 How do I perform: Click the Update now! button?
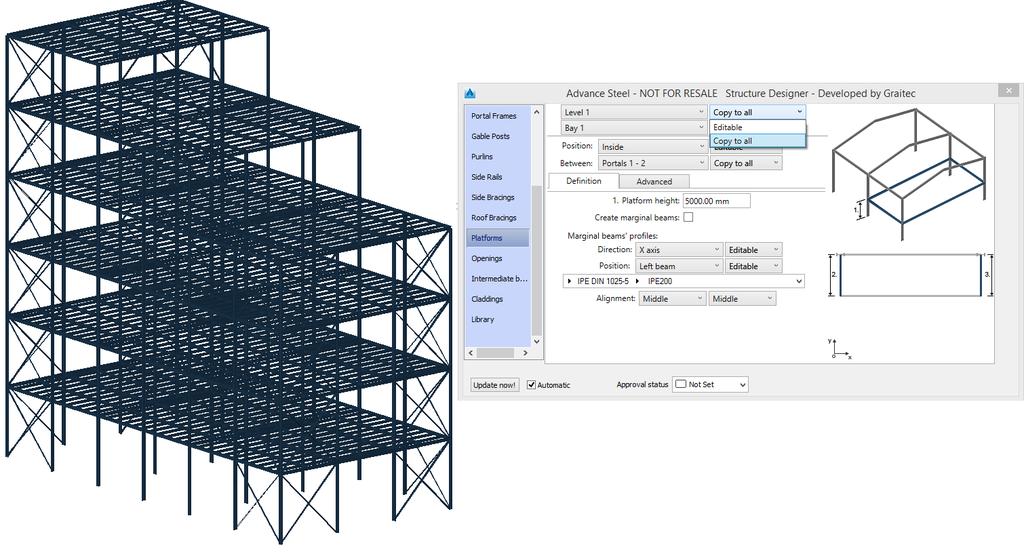pos(494,385)
